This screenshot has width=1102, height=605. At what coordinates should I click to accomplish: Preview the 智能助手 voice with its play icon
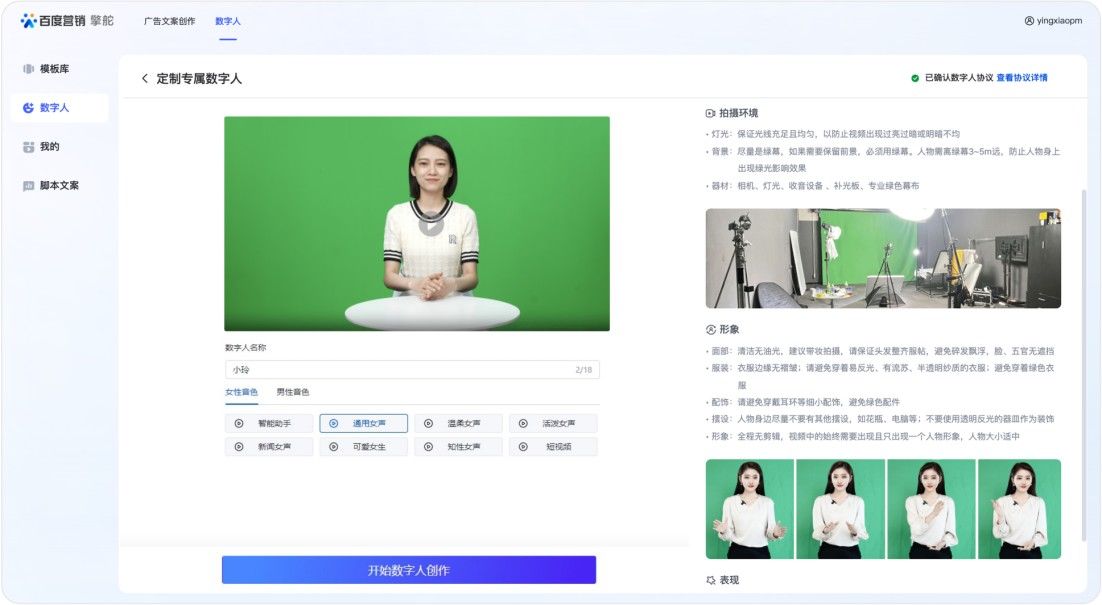(239, 424)
